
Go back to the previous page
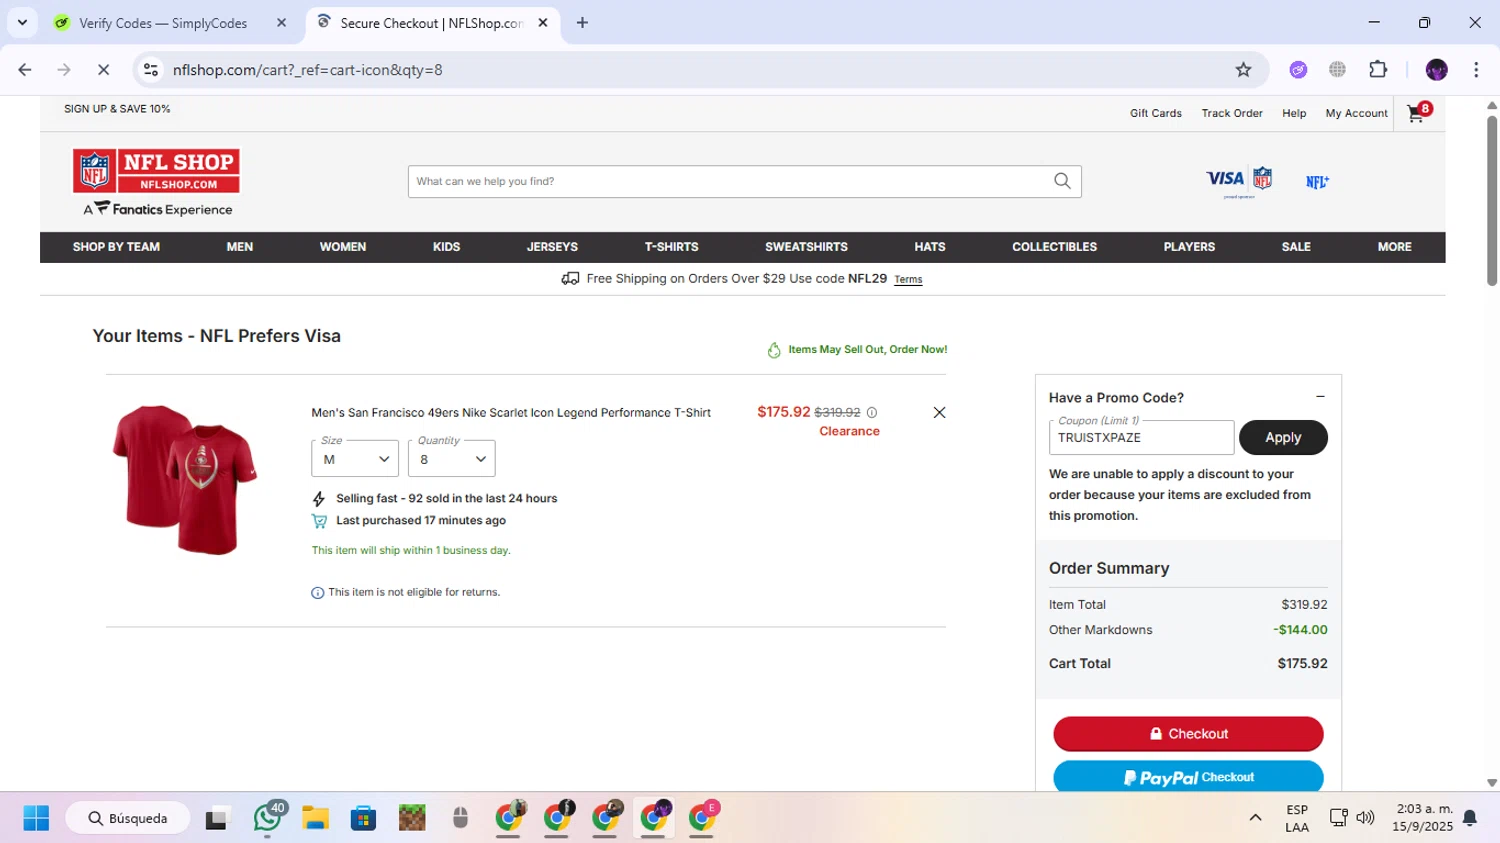[25, 70]
